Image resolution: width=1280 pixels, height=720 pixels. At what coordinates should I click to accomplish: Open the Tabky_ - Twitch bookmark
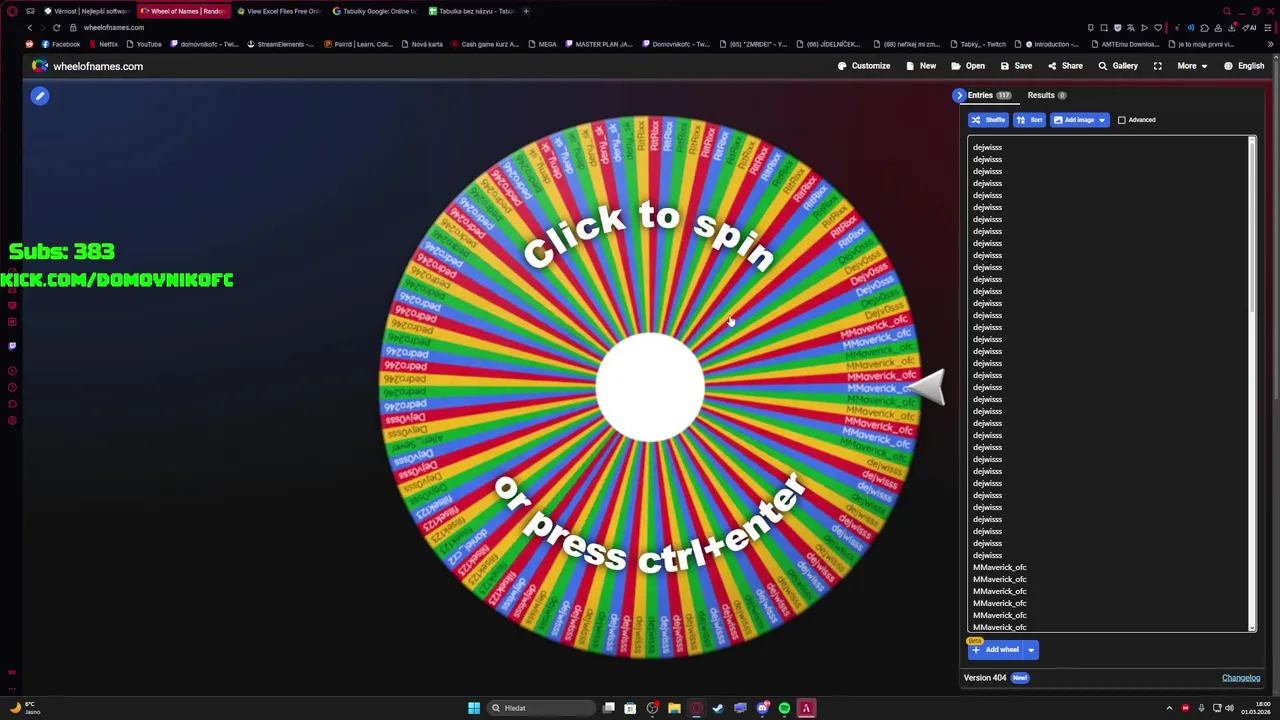tap(977, 44)
